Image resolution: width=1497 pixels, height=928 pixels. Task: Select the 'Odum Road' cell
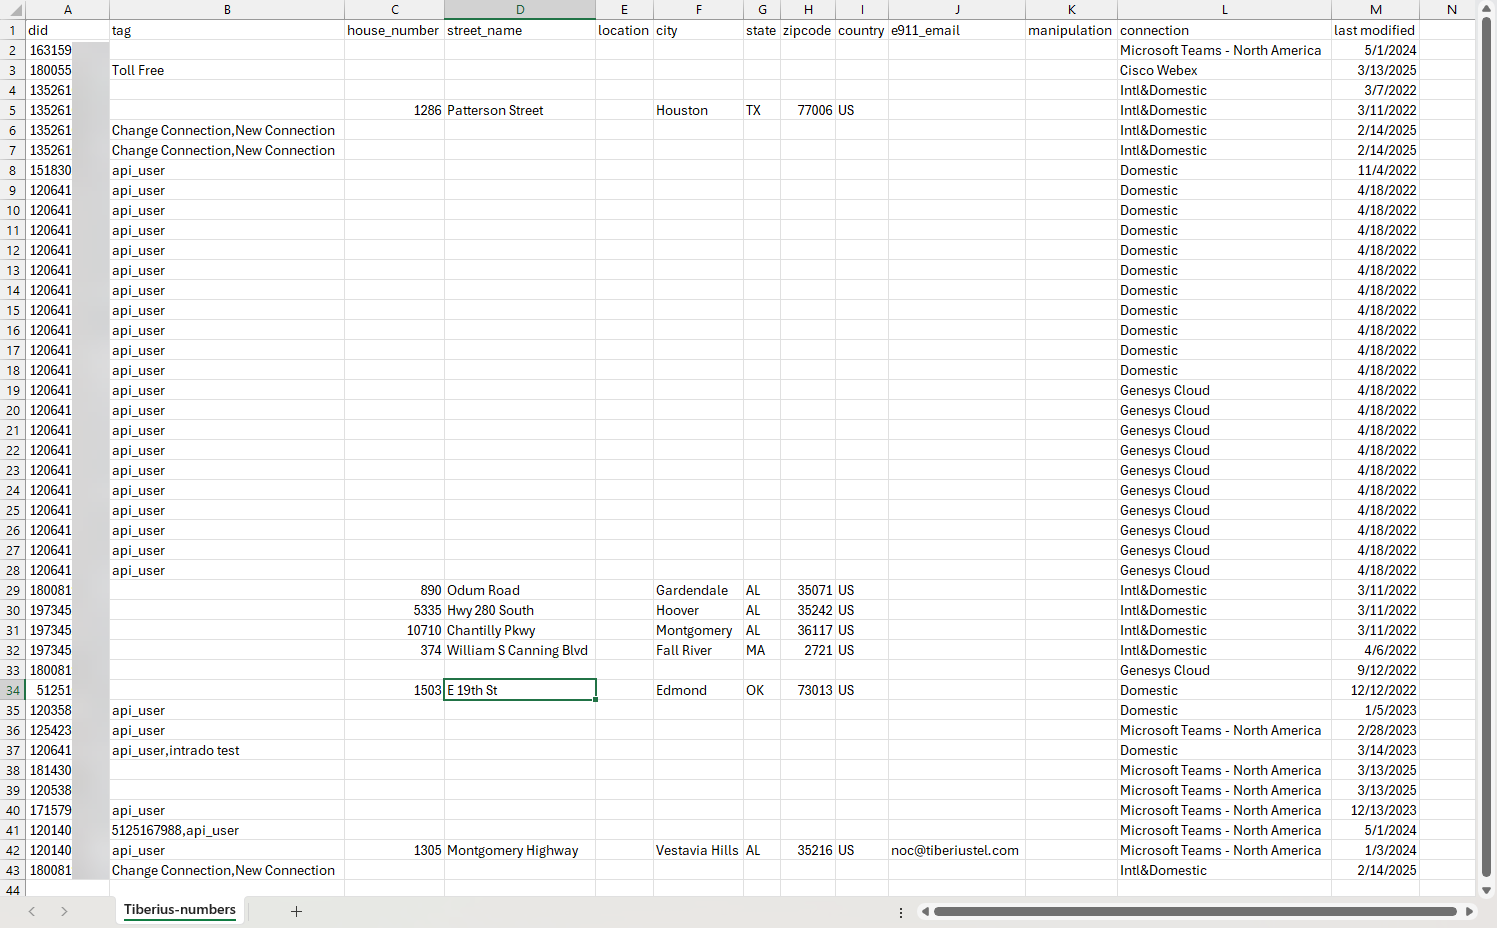coord(520,590)
